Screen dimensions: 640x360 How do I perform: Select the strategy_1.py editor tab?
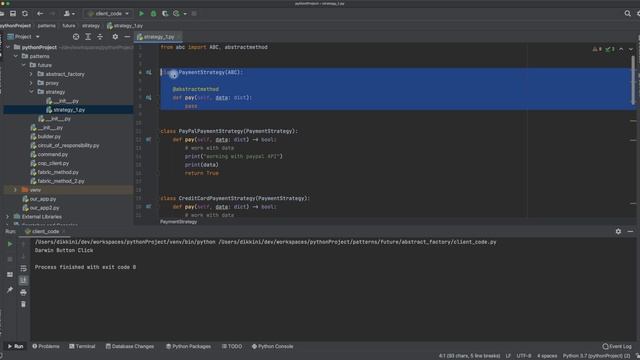click(x=158, y=37)
